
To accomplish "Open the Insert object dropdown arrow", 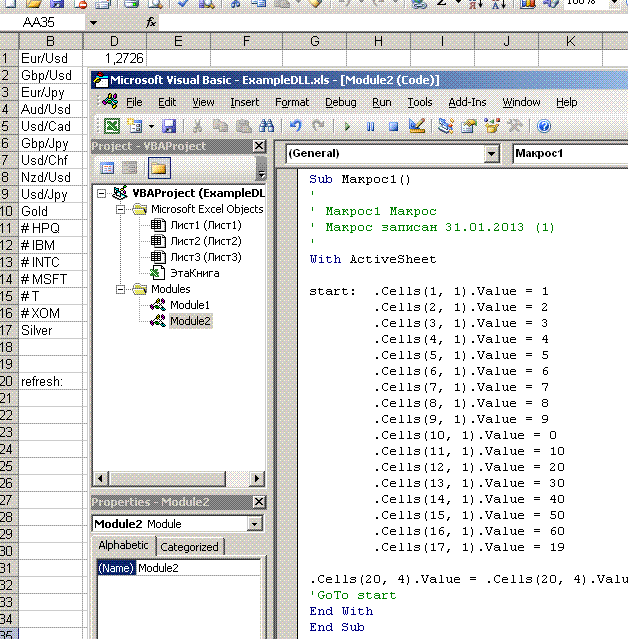I will click(151, 126).
